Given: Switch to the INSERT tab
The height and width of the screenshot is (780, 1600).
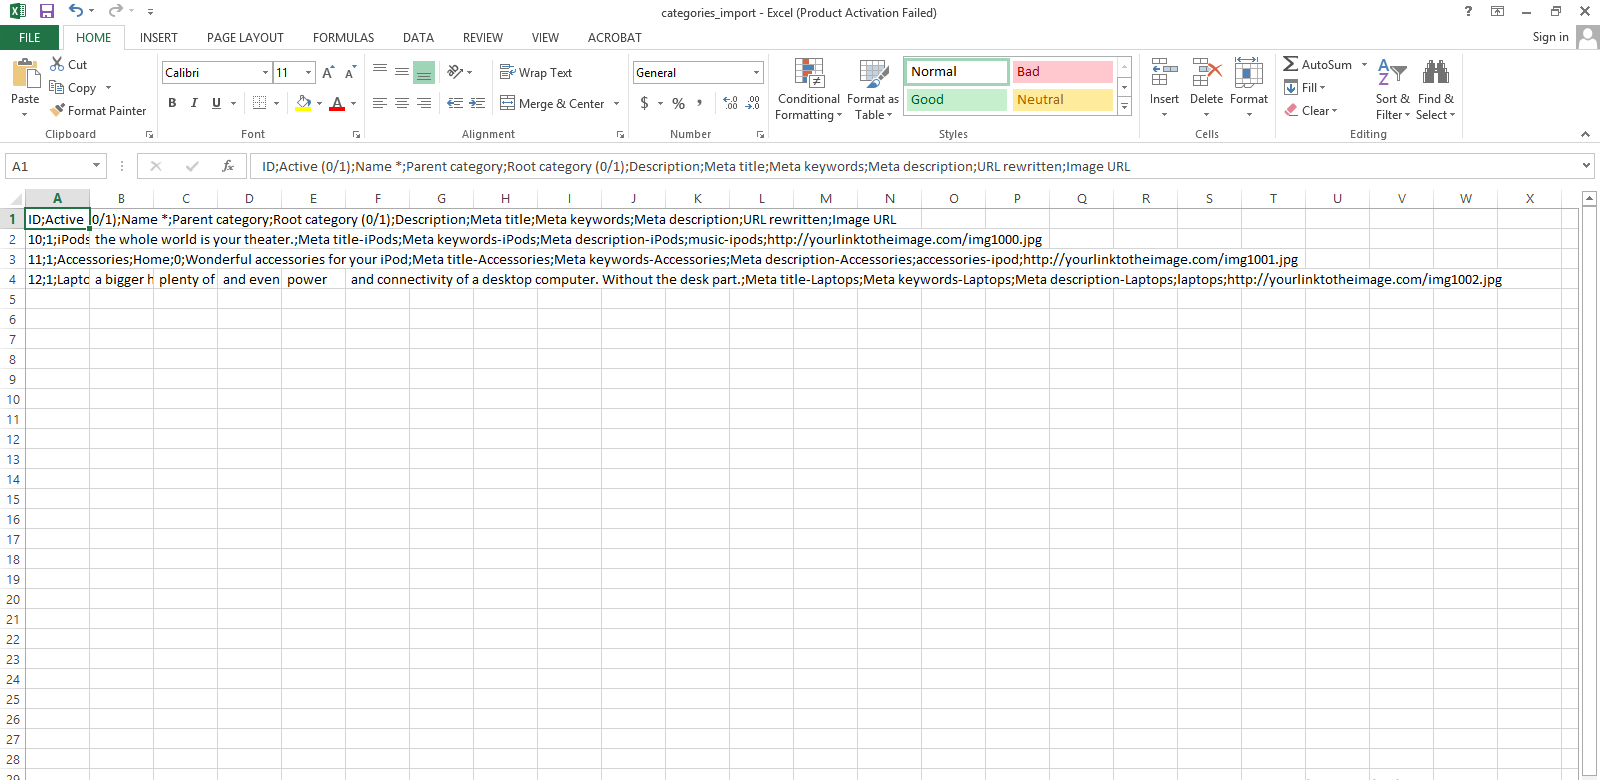Looking at the screenshot, I should coord(159,37).
